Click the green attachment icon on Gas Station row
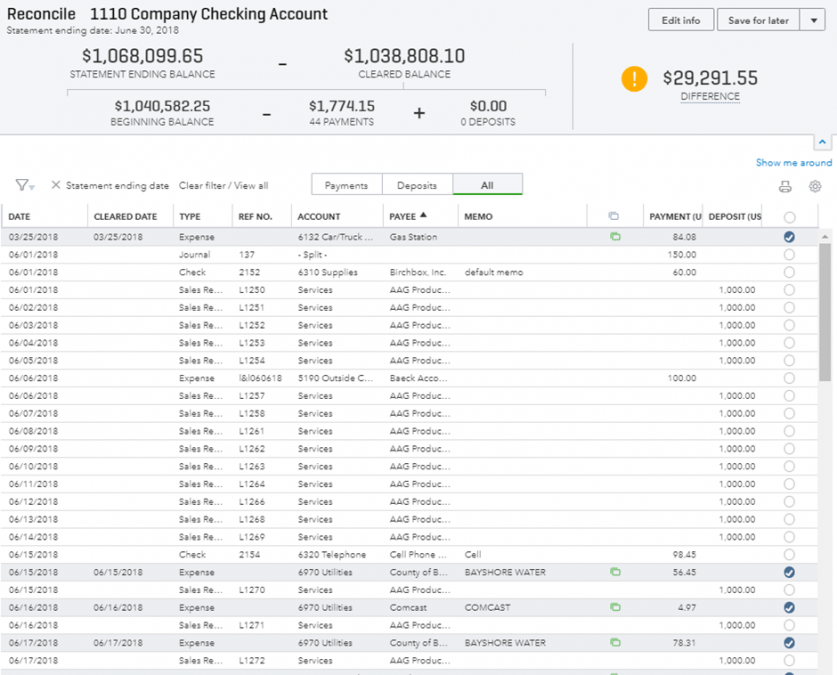Viewport: 837px width, 675px height. [616, 237]
